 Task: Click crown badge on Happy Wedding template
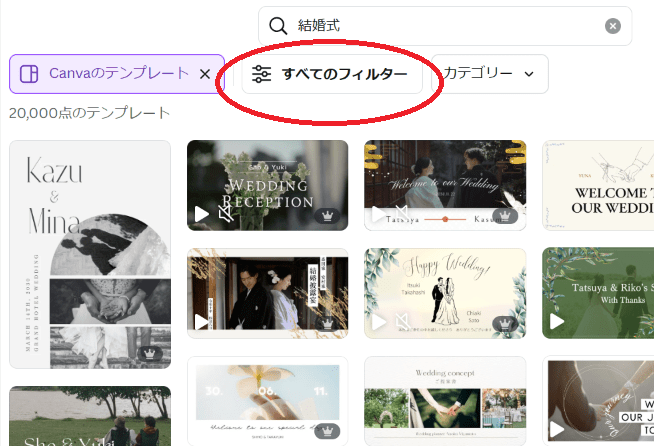505,323
